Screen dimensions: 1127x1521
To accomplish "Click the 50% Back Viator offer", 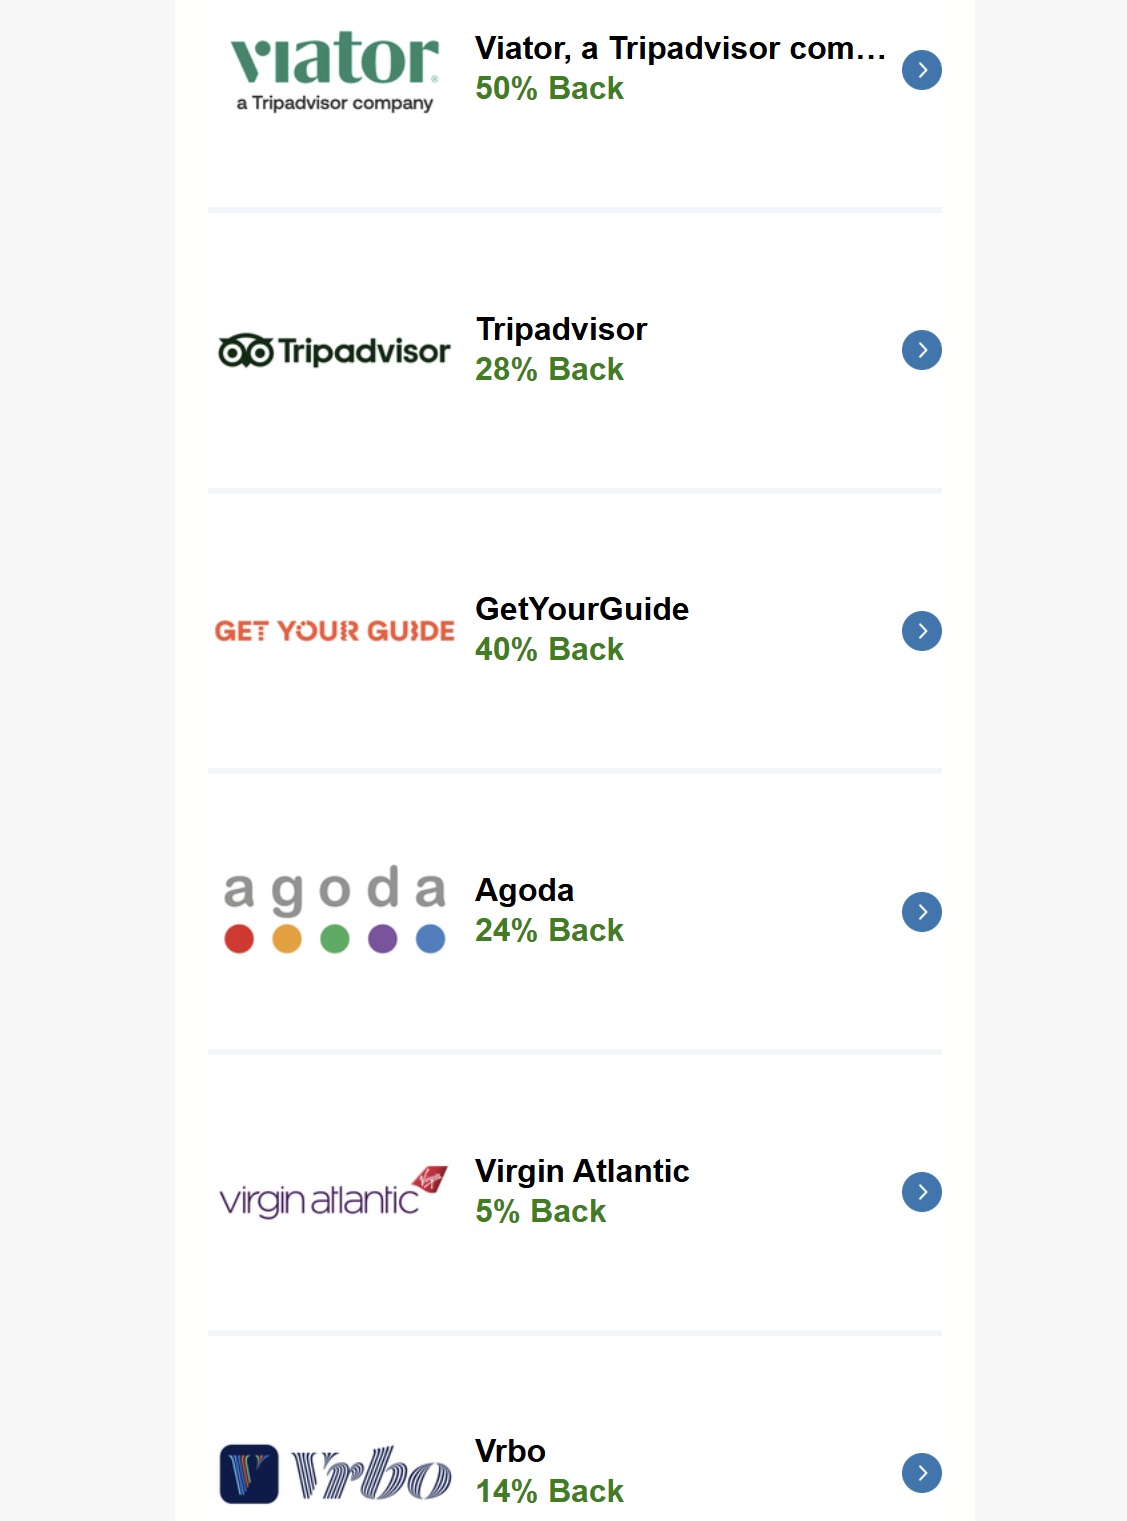I will click(x=549, y=89).
